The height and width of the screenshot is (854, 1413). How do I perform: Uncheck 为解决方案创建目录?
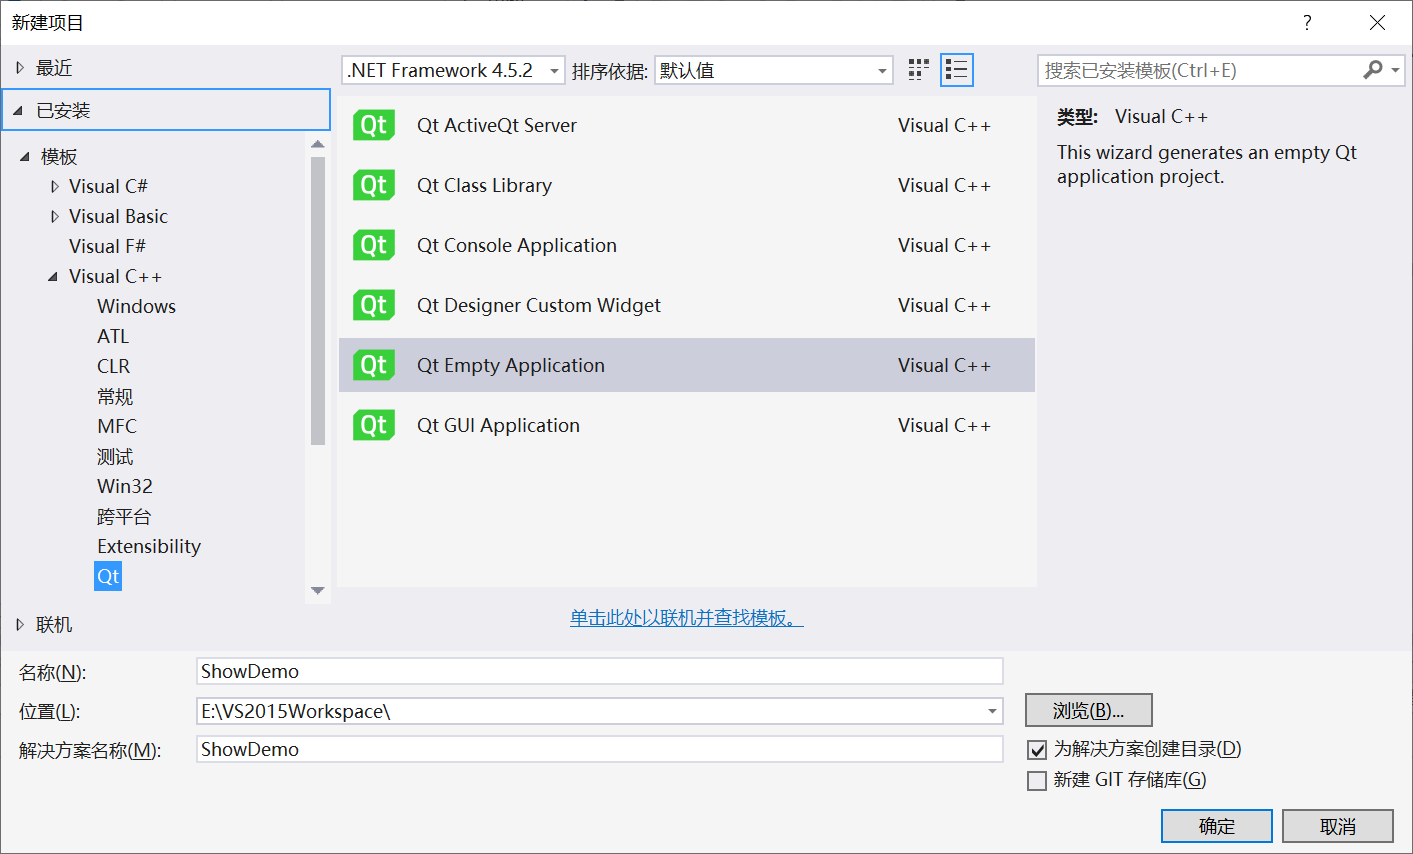point(1037,750)
